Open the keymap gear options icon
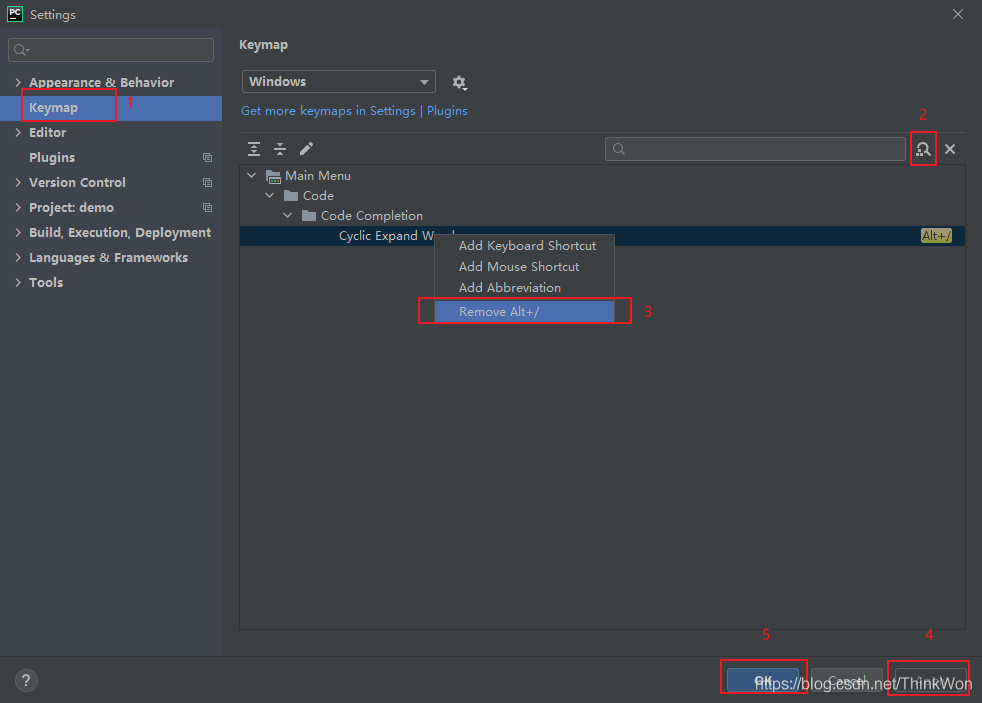The image size is (982, 703). tap(459, 83)
